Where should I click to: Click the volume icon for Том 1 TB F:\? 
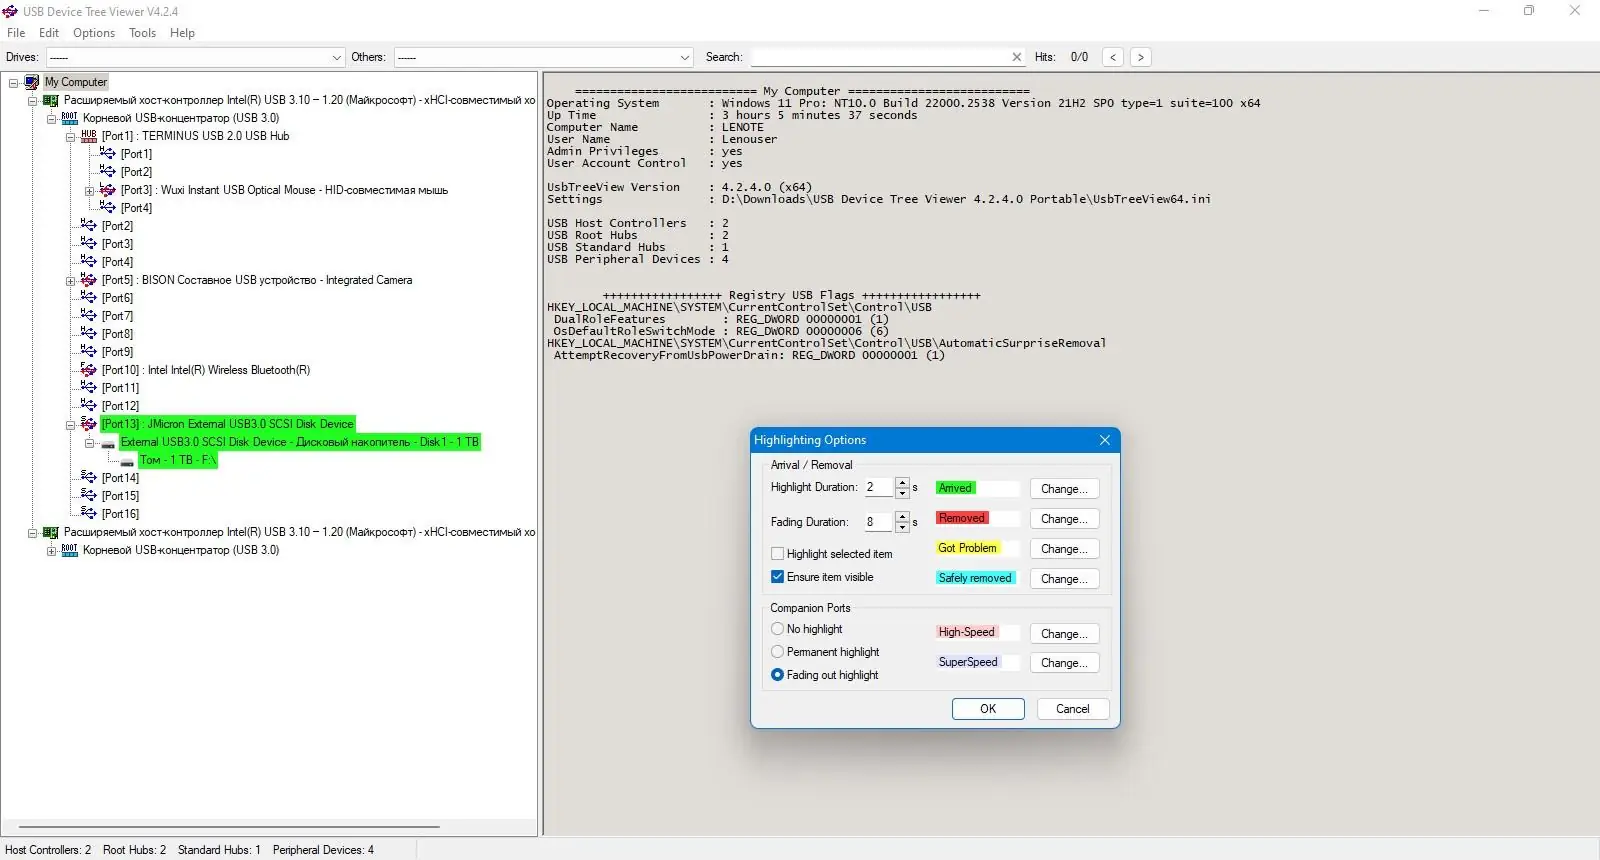[127, 461]
